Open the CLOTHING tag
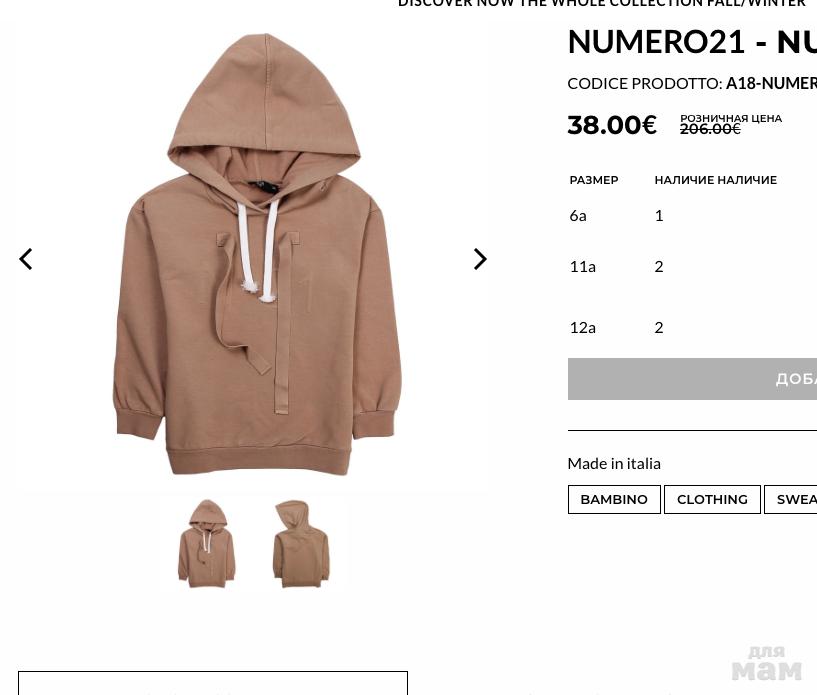The image size is (817, 695). (712, 499)
